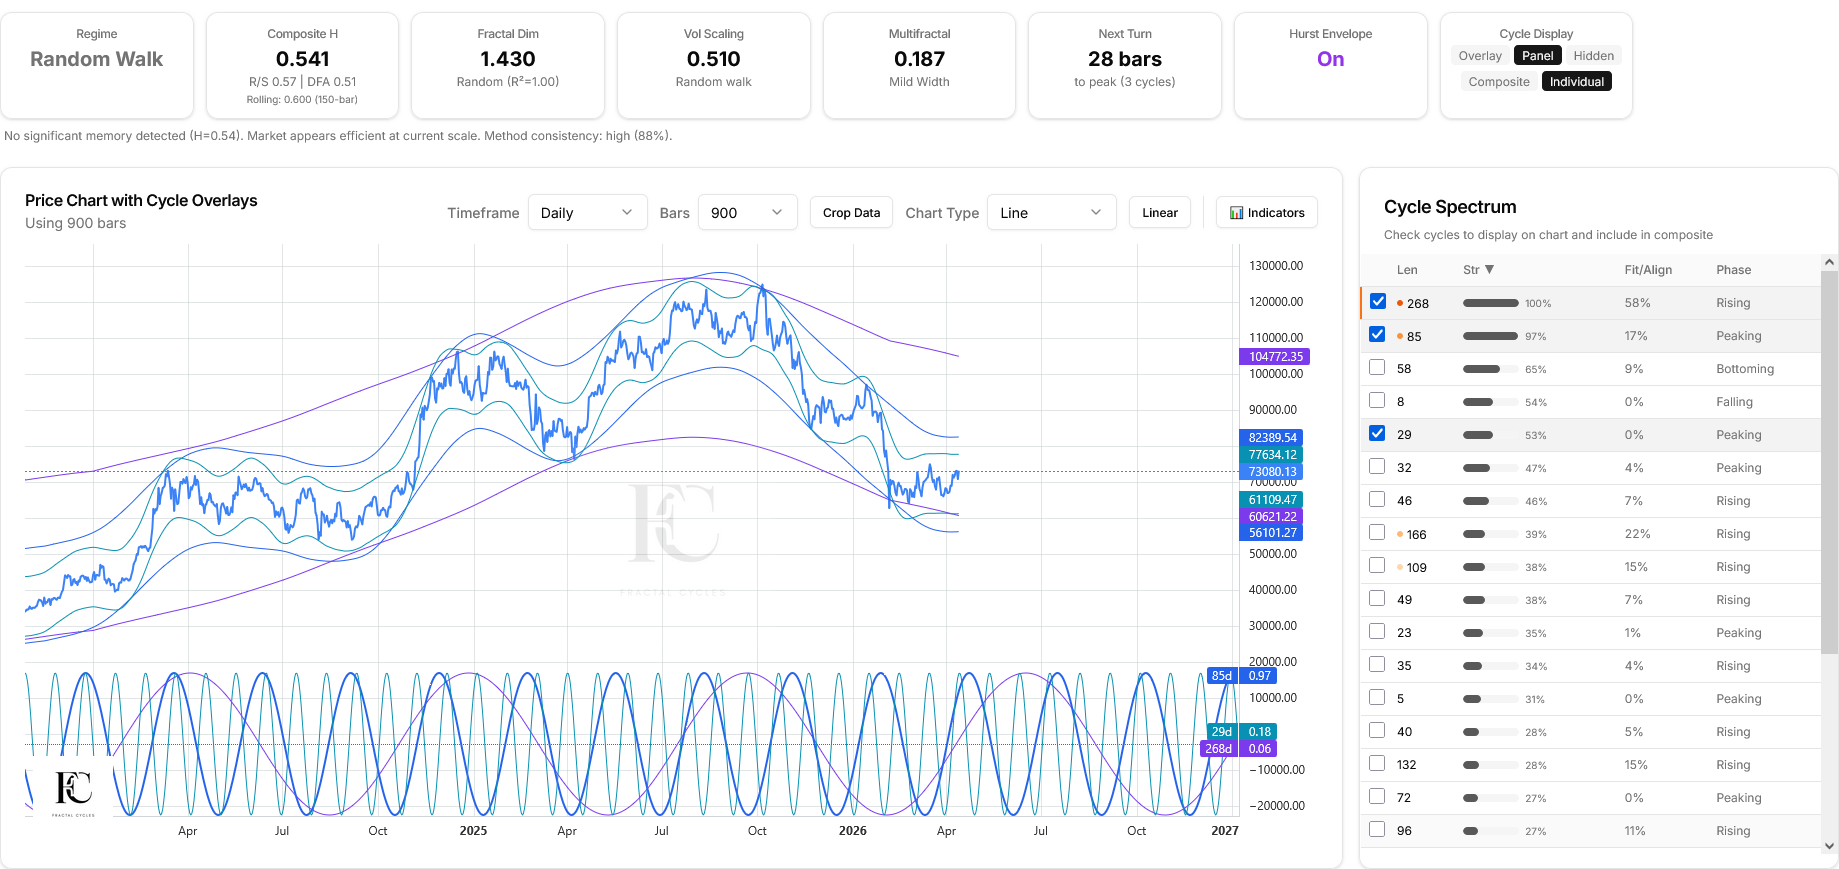Enable the 166 cycle checkbox
This screenshot has width=1839, height=869.
pos(1378,533)
